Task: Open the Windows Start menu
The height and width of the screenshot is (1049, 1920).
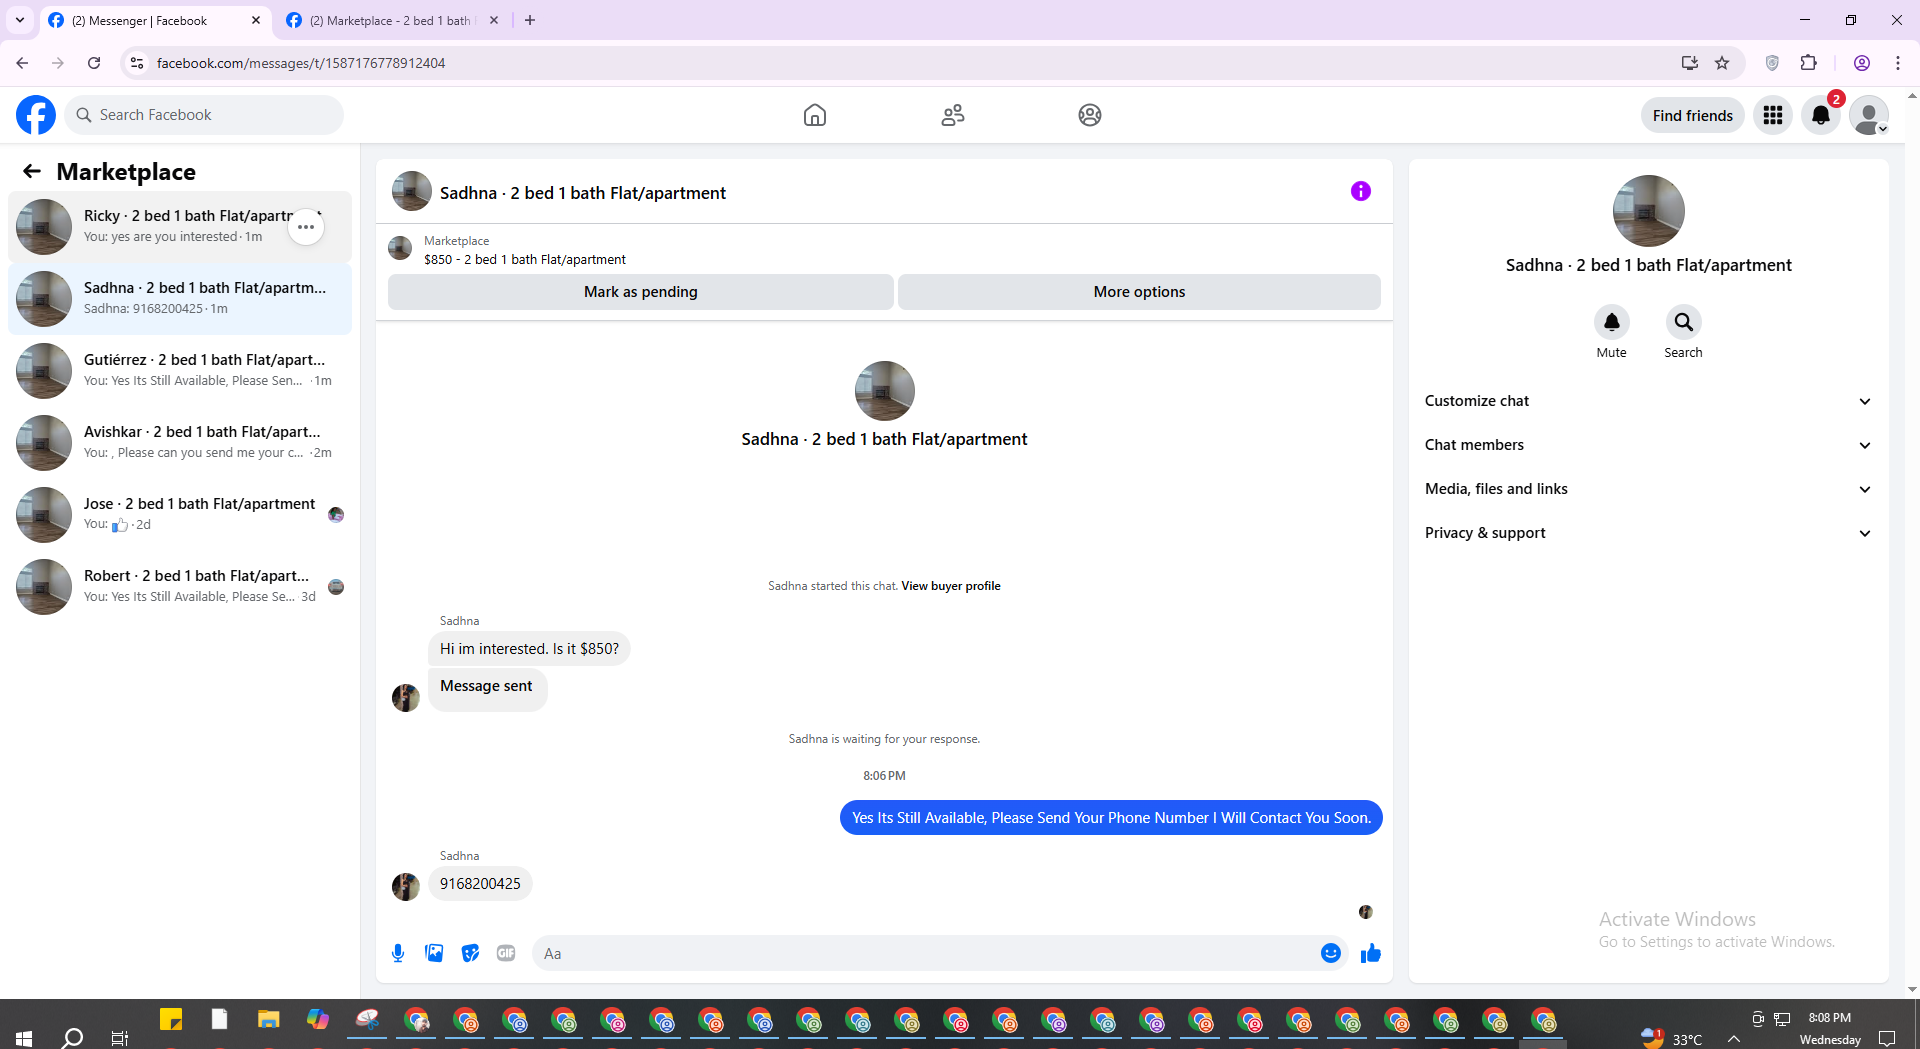Action: [24, 1037]
